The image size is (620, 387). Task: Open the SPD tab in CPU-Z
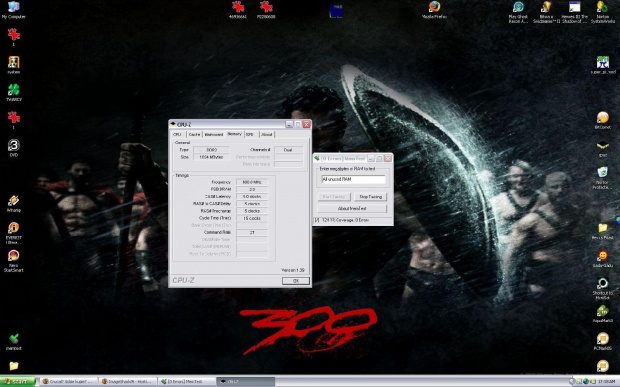(x=250, y=134)
